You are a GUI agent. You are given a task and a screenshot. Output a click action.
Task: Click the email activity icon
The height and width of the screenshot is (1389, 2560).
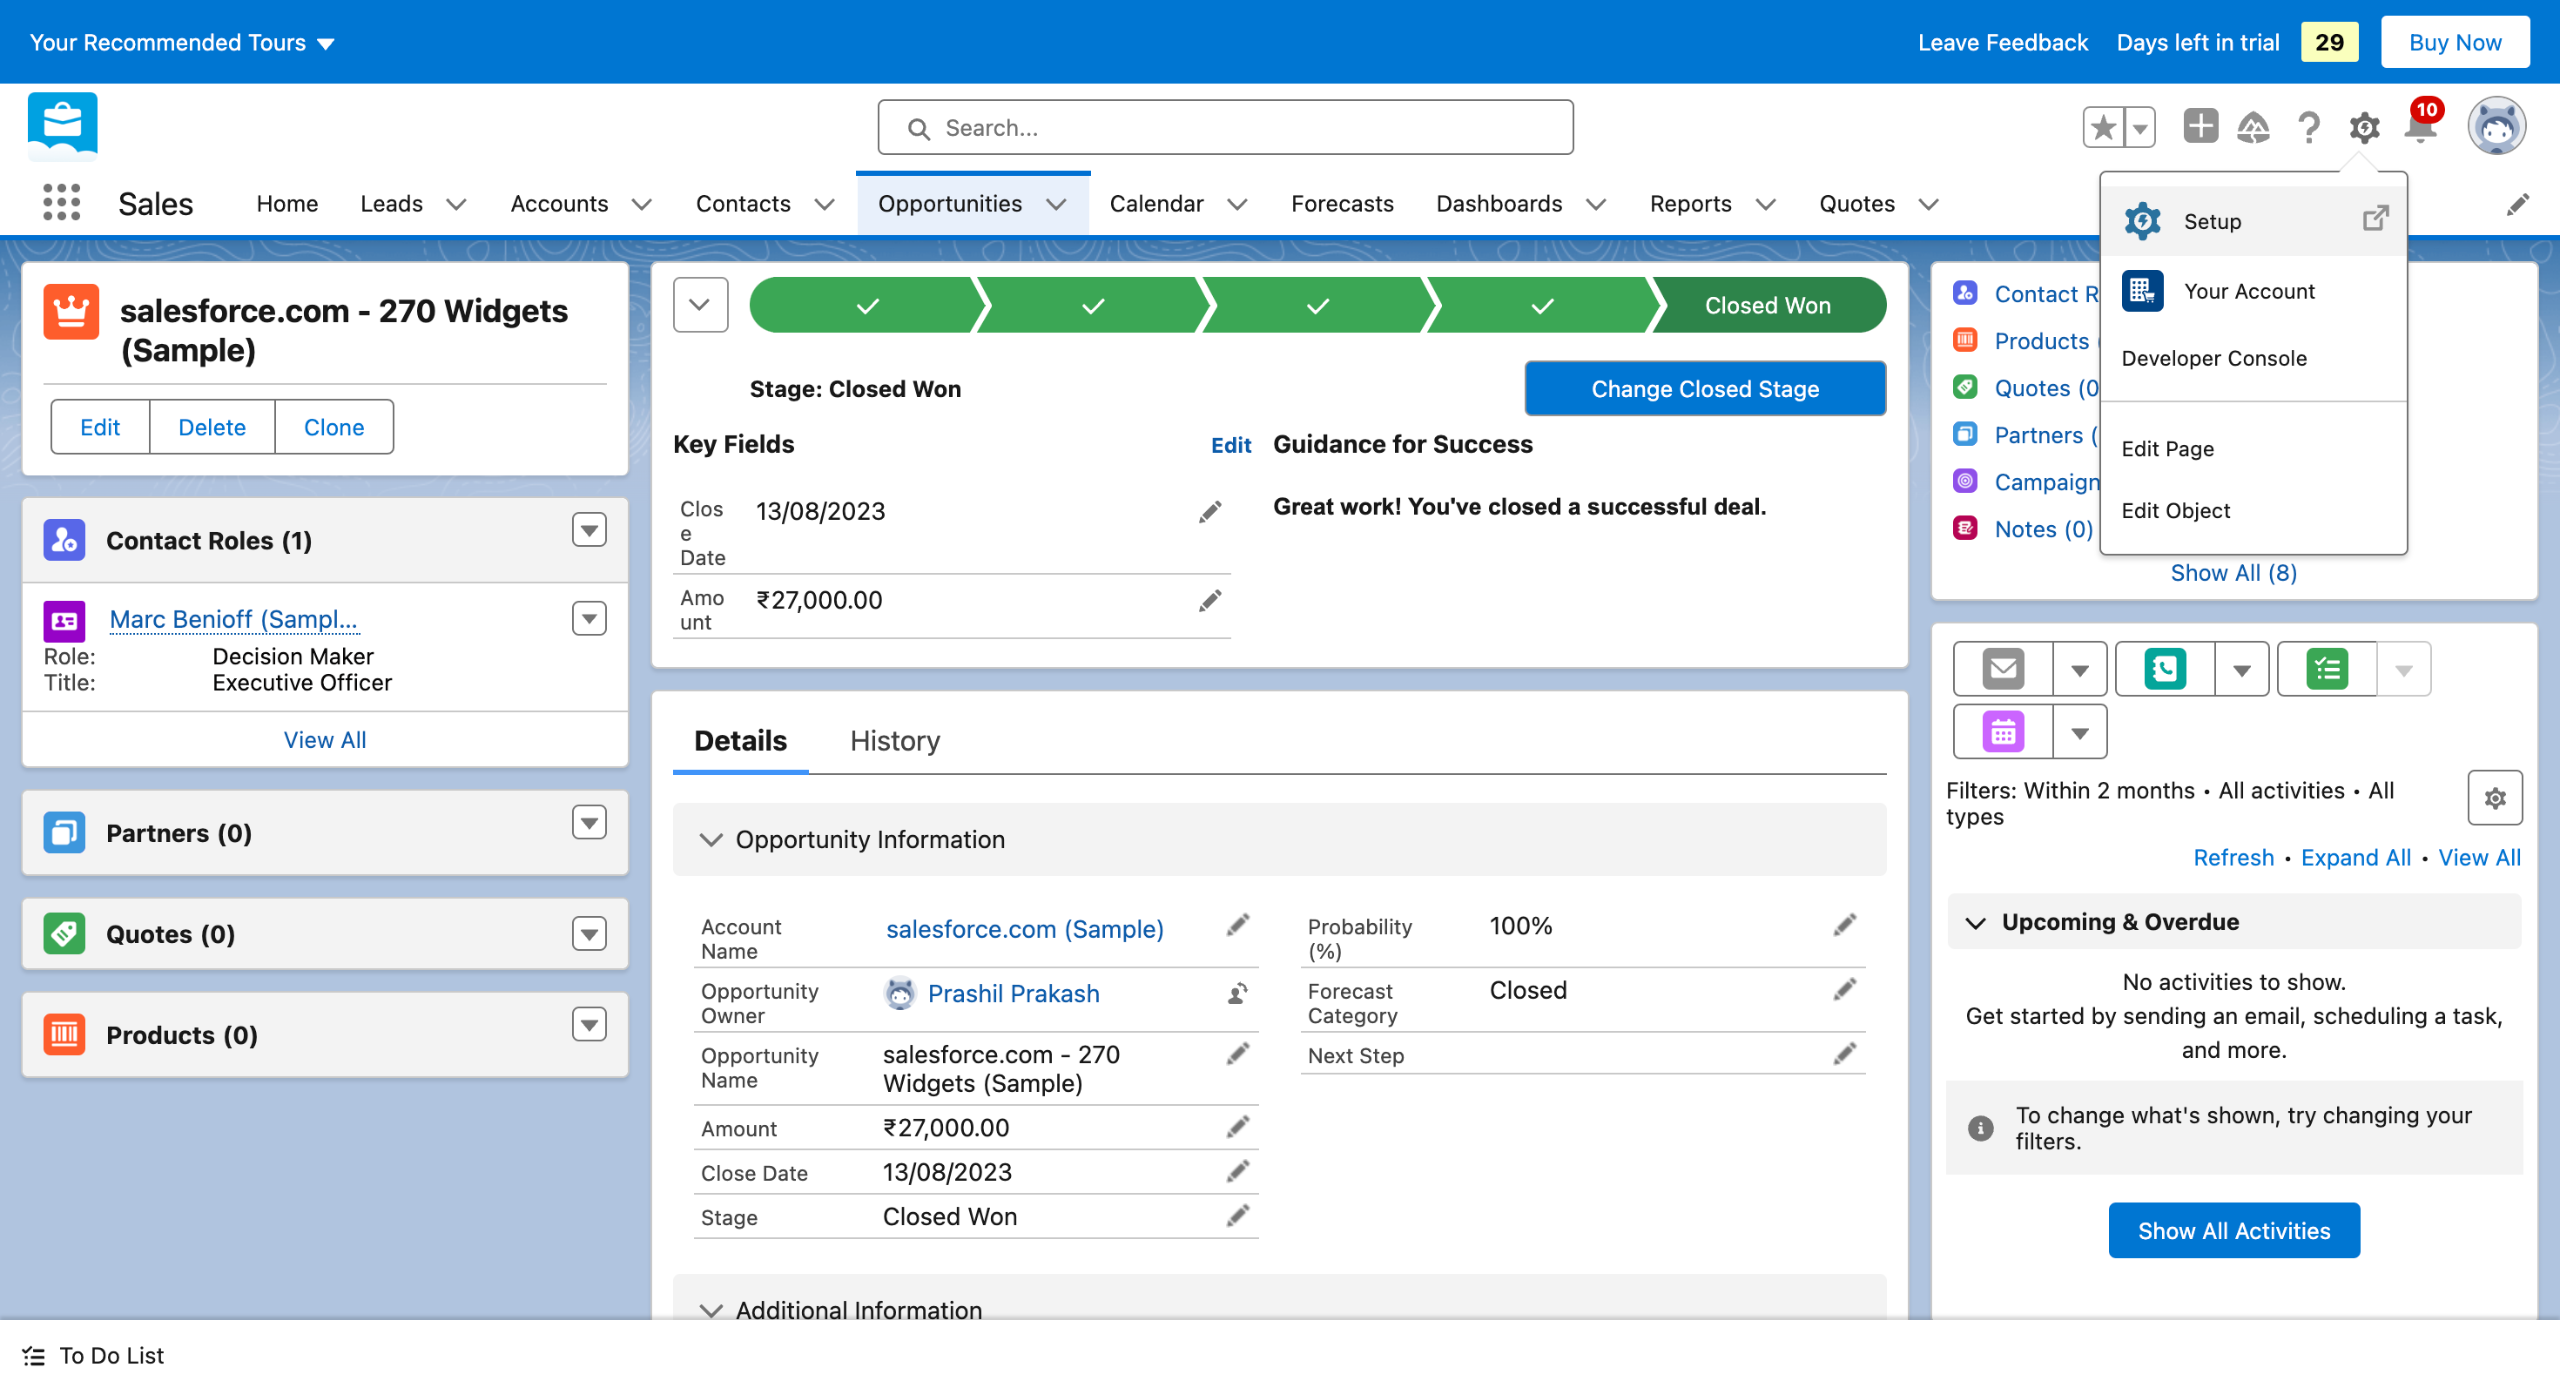coord(2003,669)
